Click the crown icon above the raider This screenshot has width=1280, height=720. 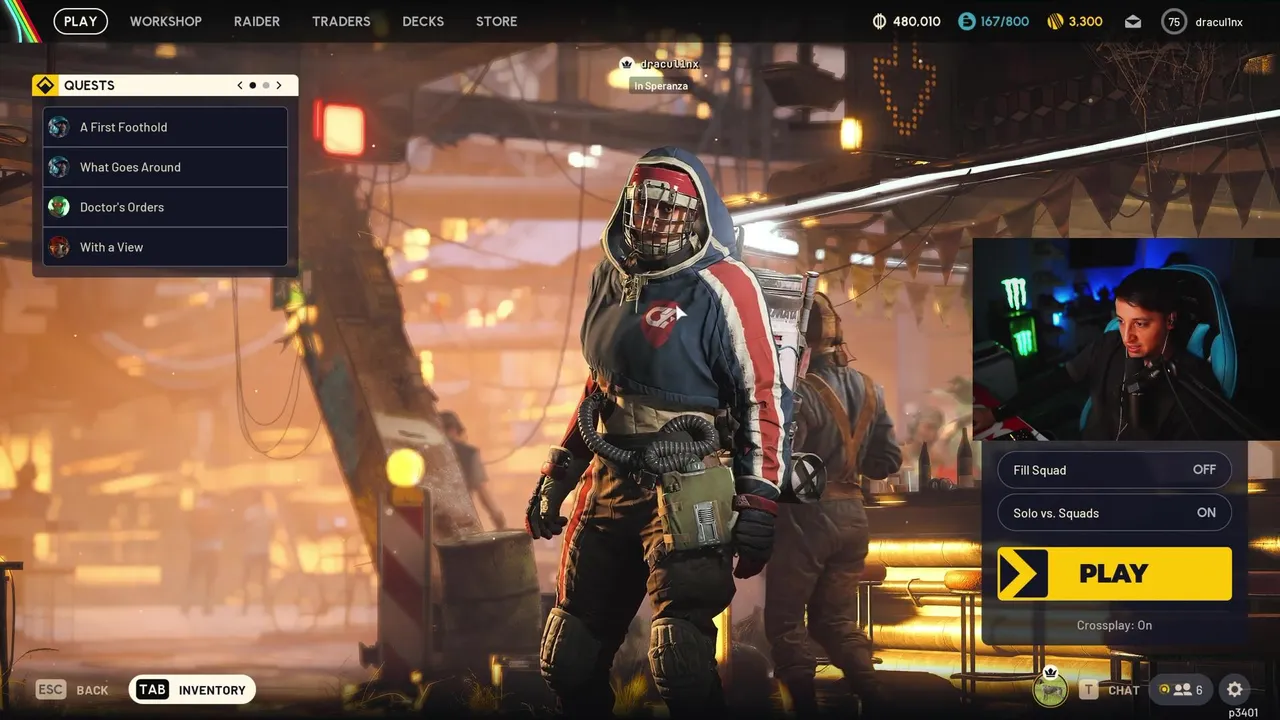coord(627,64)
